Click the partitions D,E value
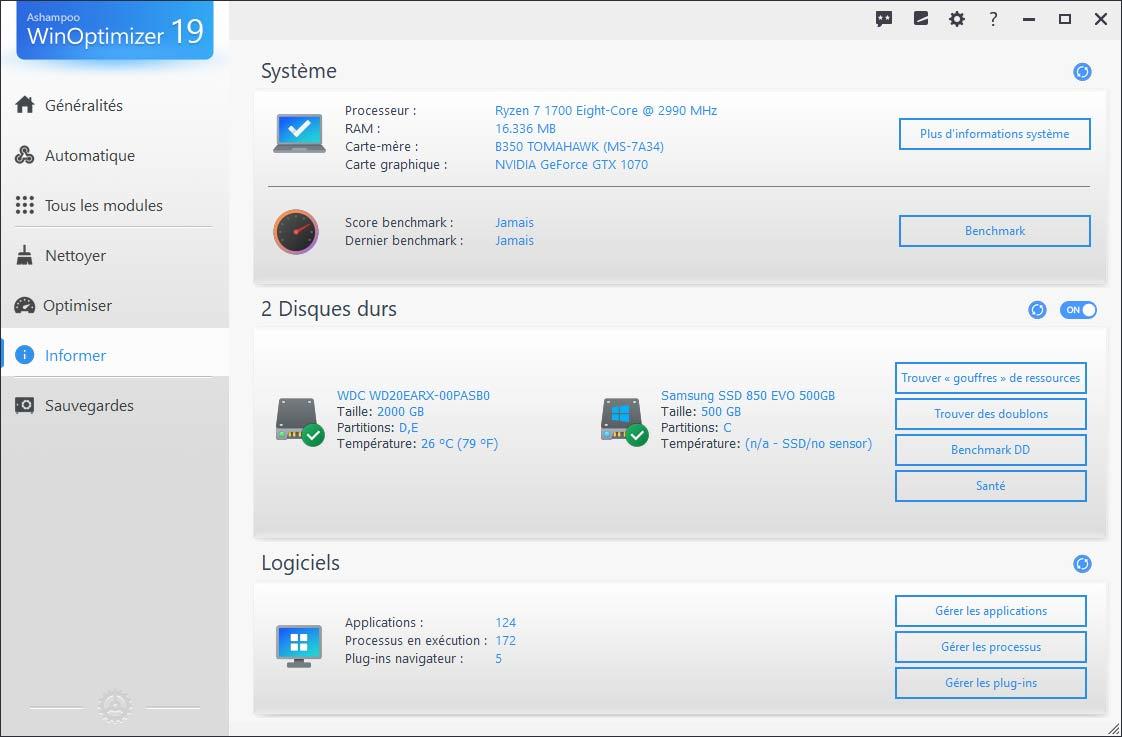Screen dimensions: 1122x737 tap(409, 427)
